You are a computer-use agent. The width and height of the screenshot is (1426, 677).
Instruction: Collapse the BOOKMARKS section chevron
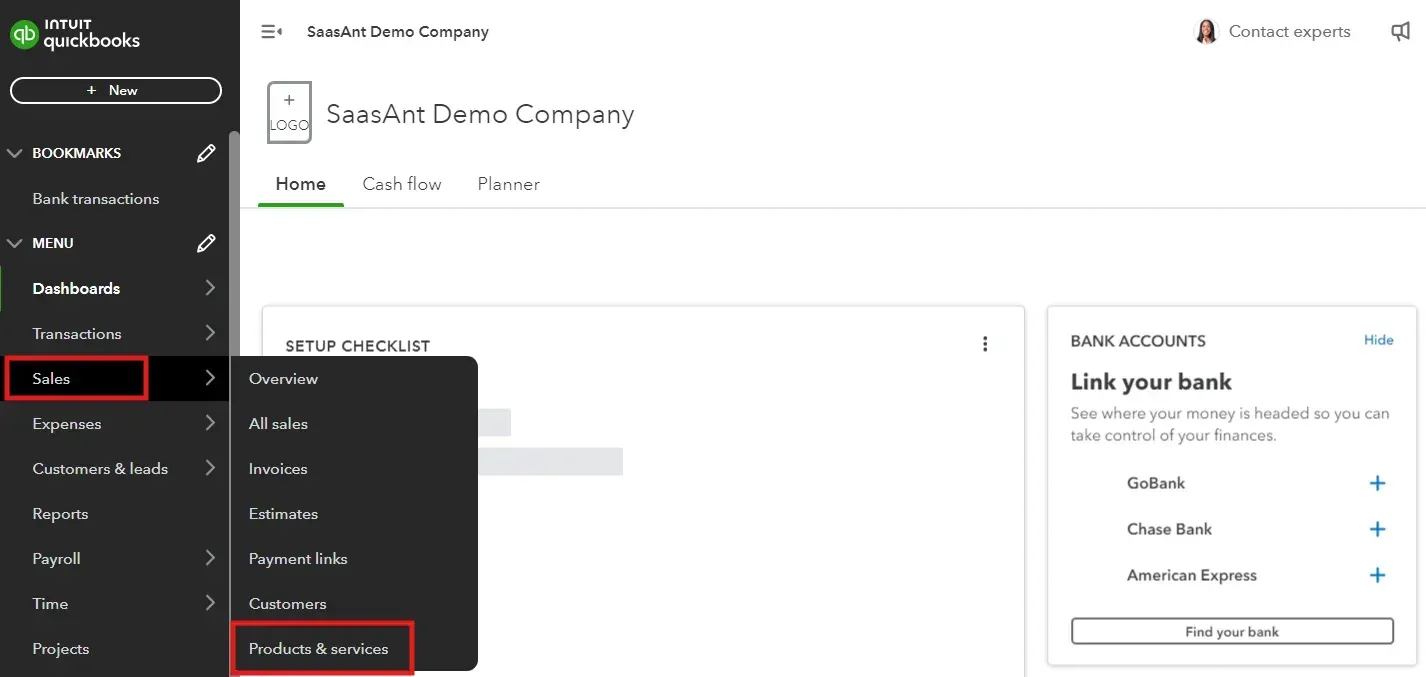click(15, 152)
